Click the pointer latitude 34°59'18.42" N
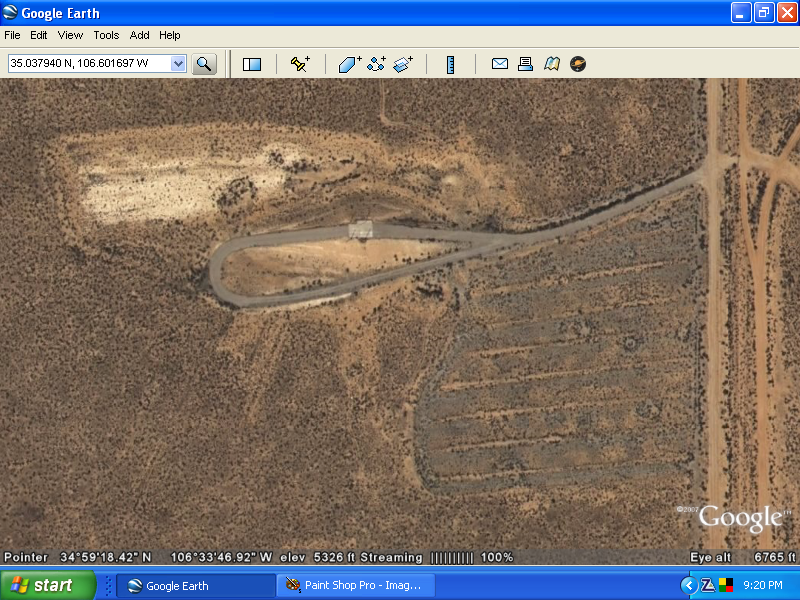The height and width of the screenshot is (600, 800). pos(106,557)
